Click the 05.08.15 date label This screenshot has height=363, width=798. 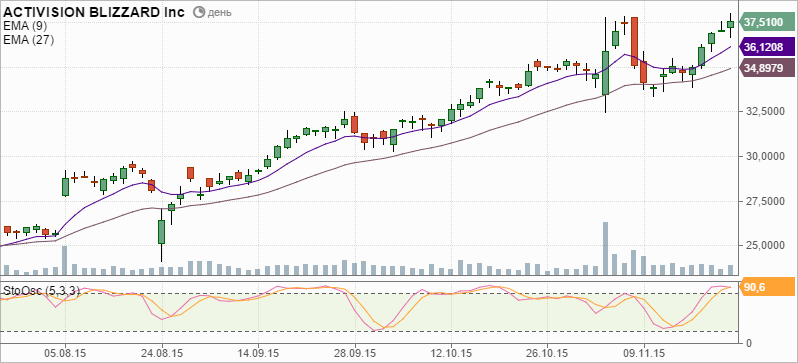(65, 352)
